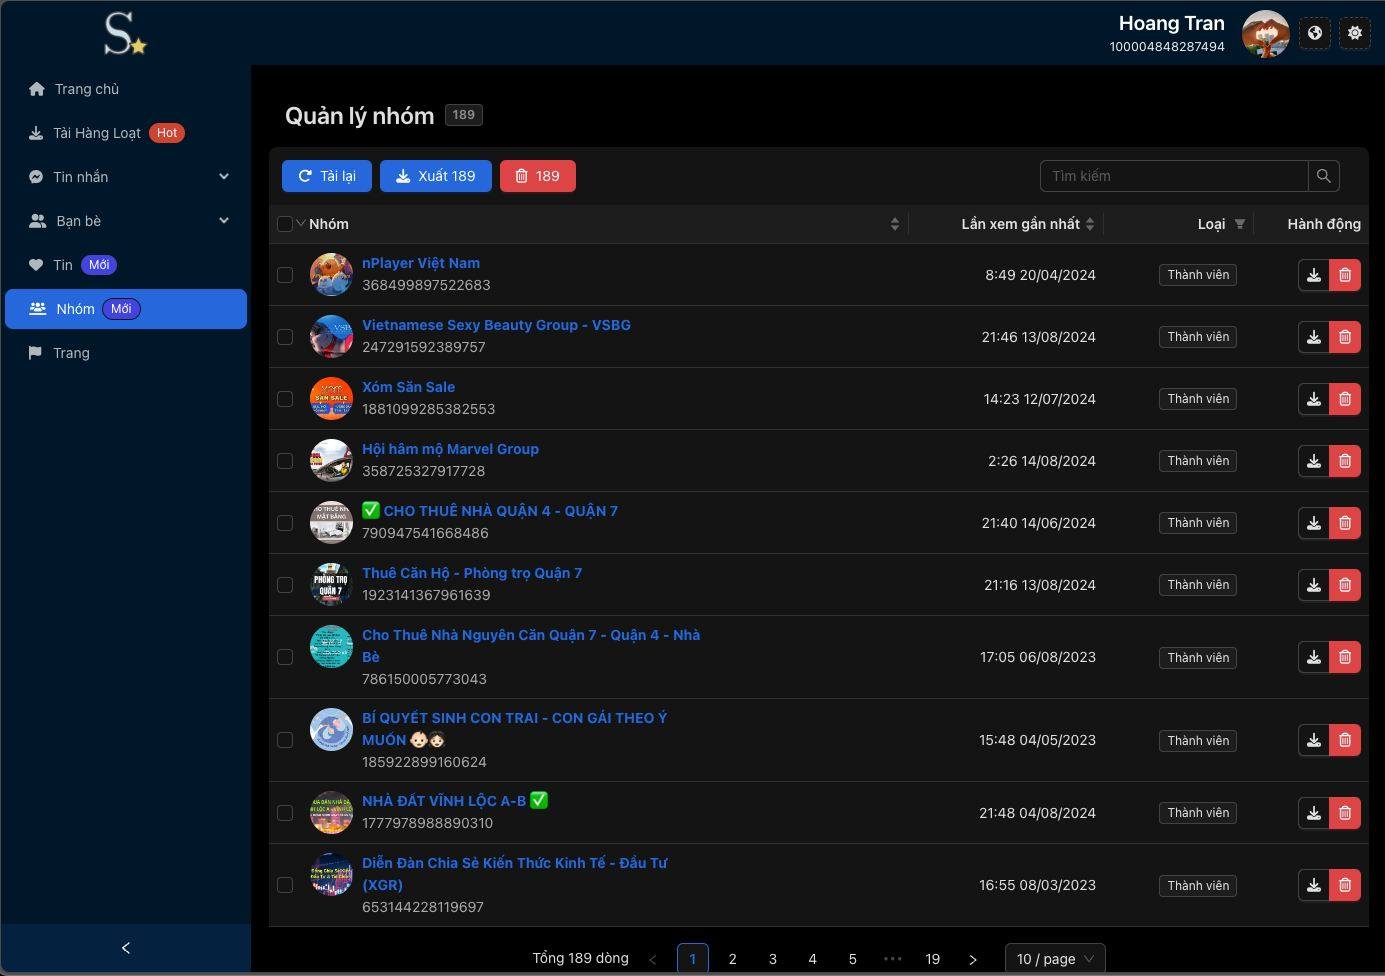Open the selection dropdown arrow beside header checkbox
Screen dimensions: 1385x976
pyautogui.click(x=300, y=223)
